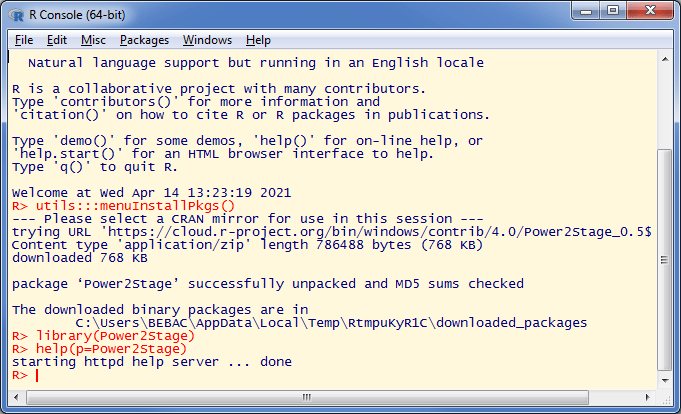Grab the vertical scrollbar thumb
This screenshot has height=414, width=681.
(664, 260)
